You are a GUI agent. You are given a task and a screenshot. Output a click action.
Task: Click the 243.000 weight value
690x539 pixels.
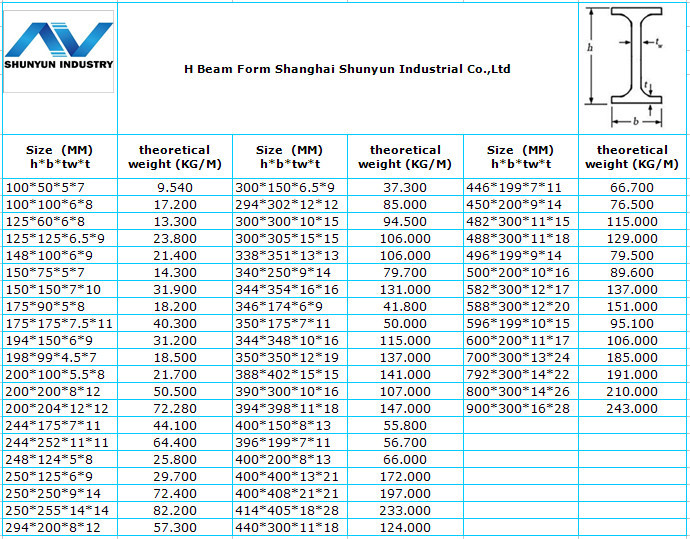pyautogui.click(x=632, y=408)
